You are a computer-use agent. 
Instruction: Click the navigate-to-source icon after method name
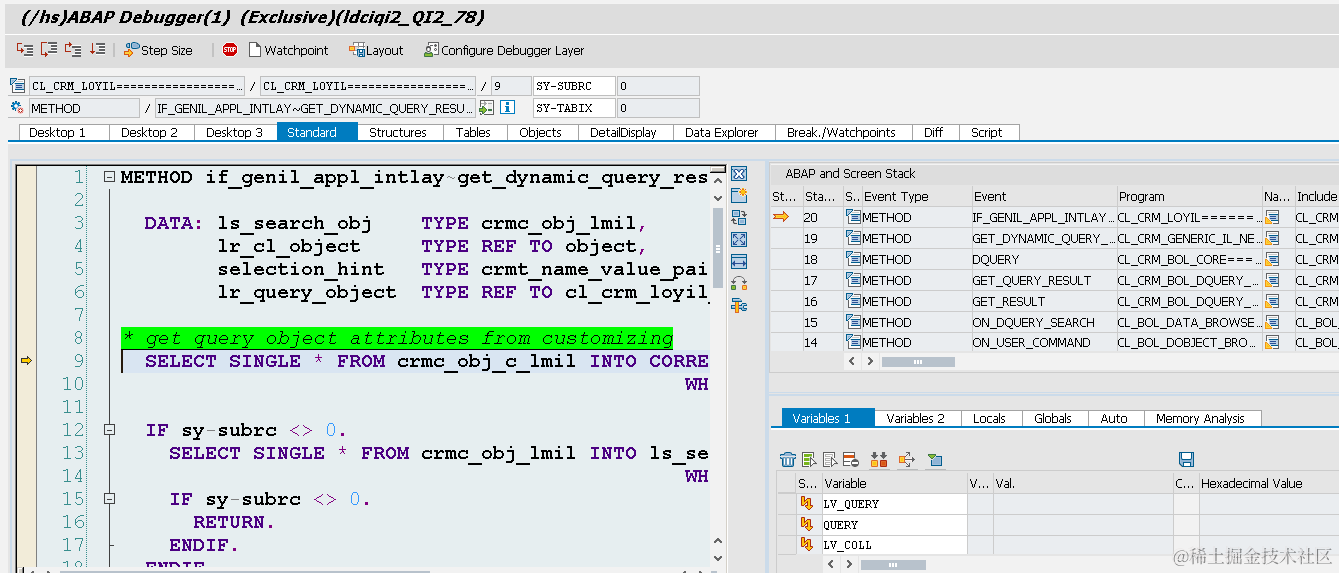click(x=487, y=108)
